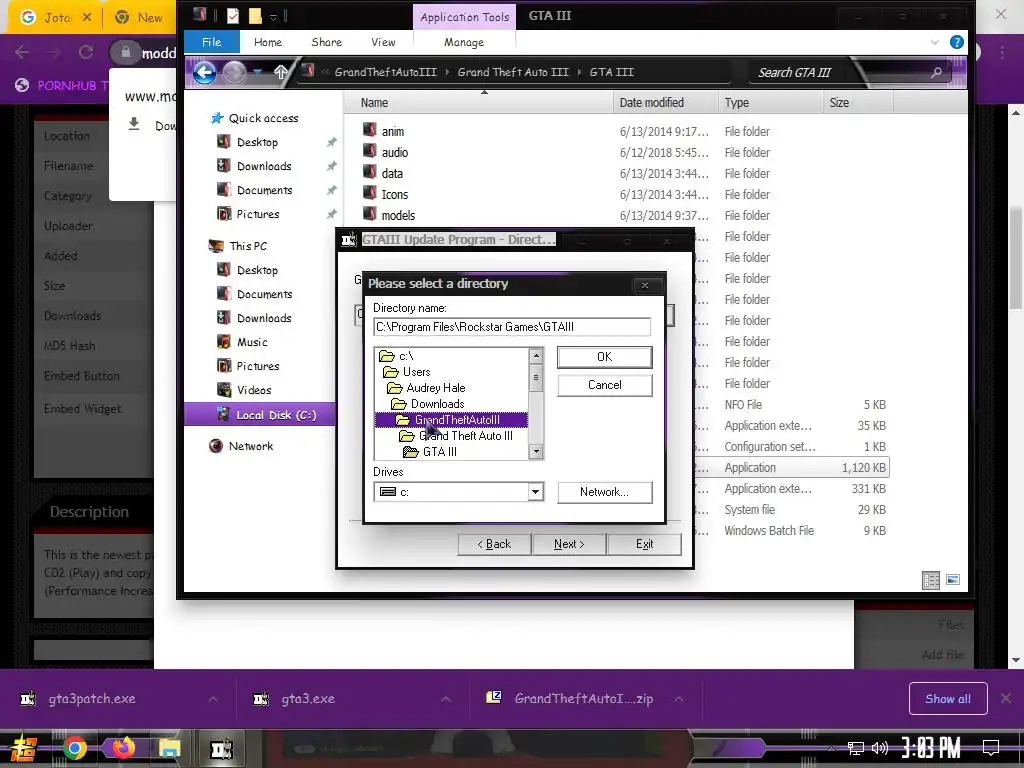The width and height of the screenshot is (1024, 768).
Task: Click Back in the update program
Action: point(494,544)
